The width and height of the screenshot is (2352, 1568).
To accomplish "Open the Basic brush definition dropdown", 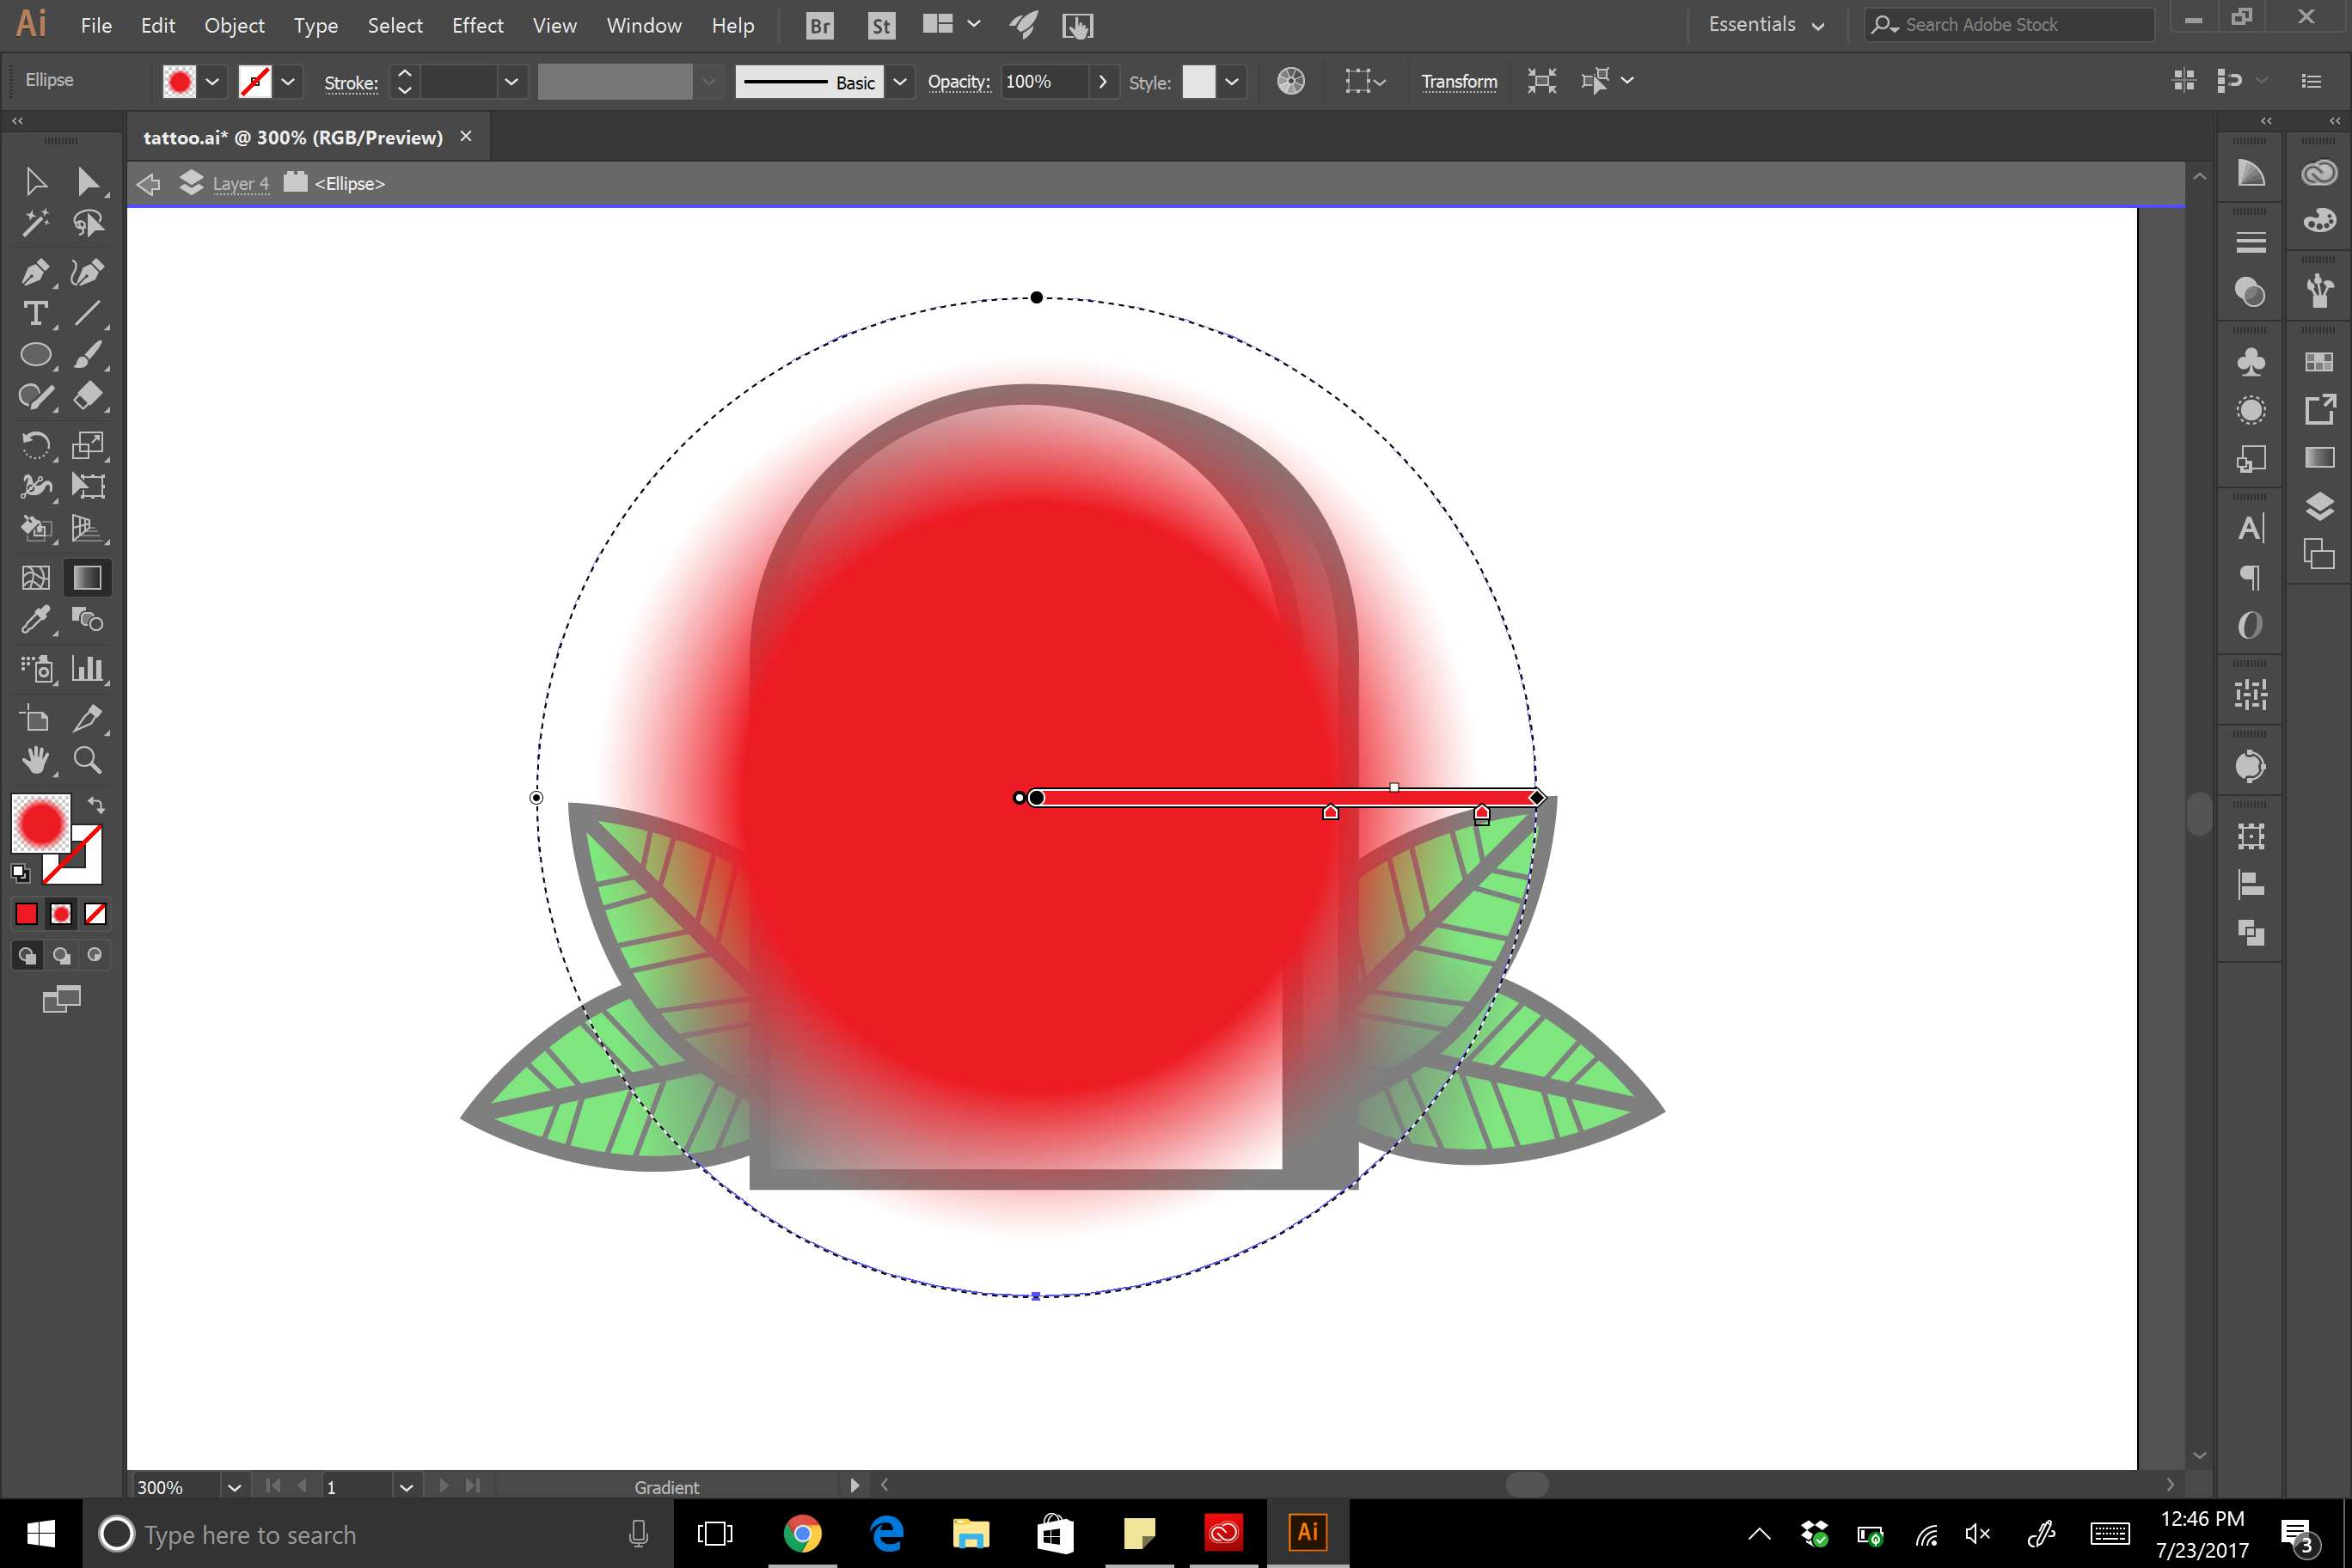I will click(900, 82).
